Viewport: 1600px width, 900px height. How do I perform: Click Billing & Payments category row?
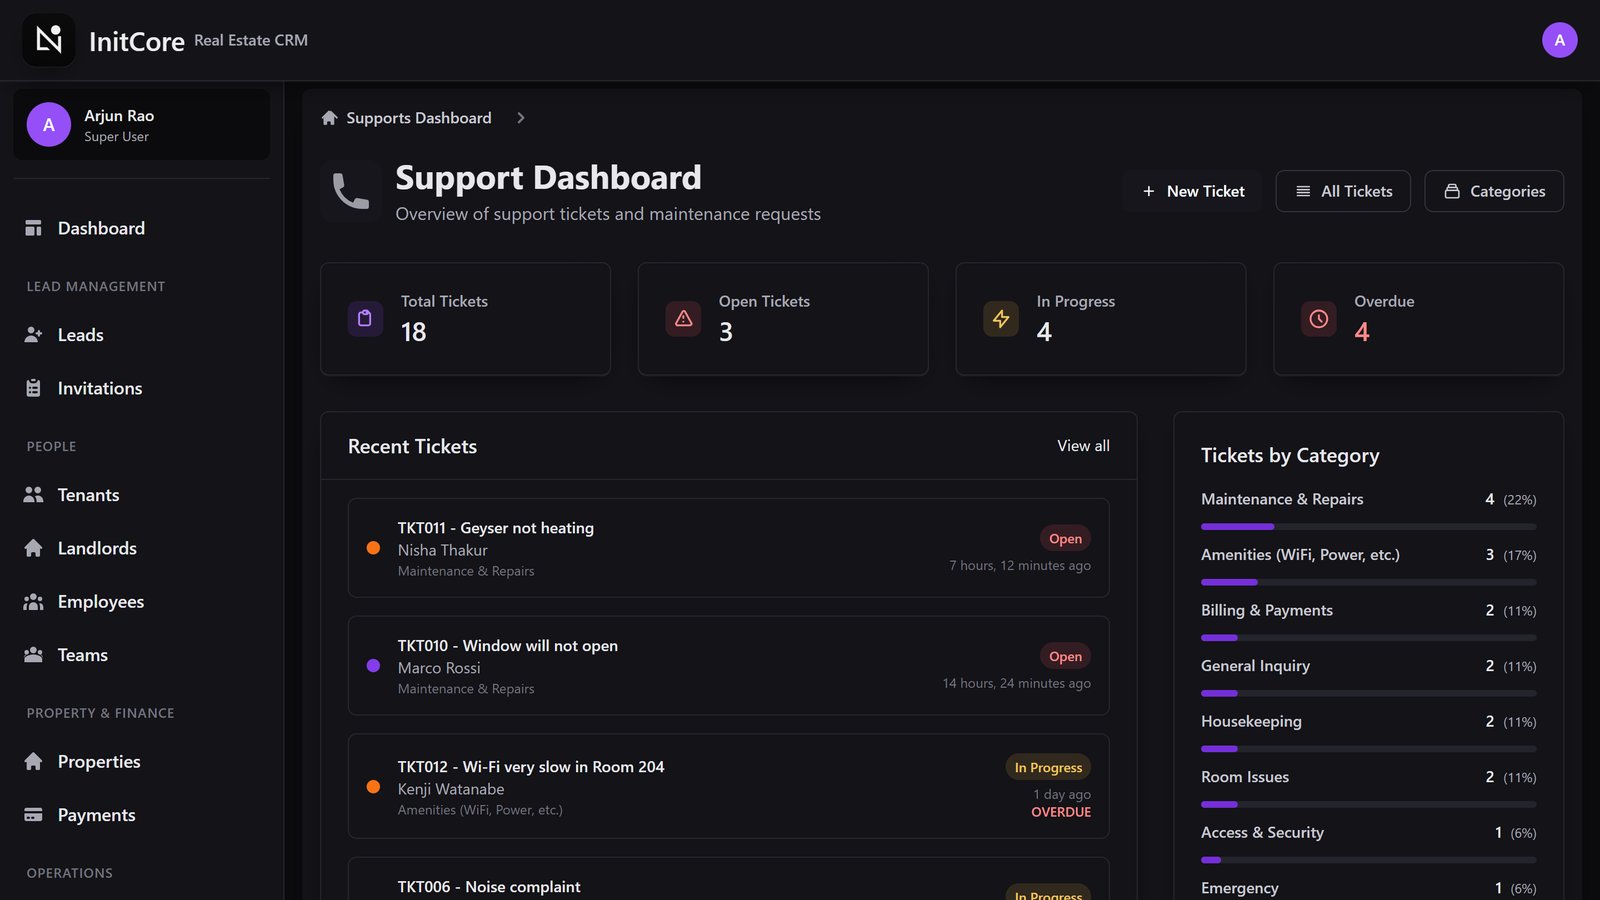coord(1368,621)
